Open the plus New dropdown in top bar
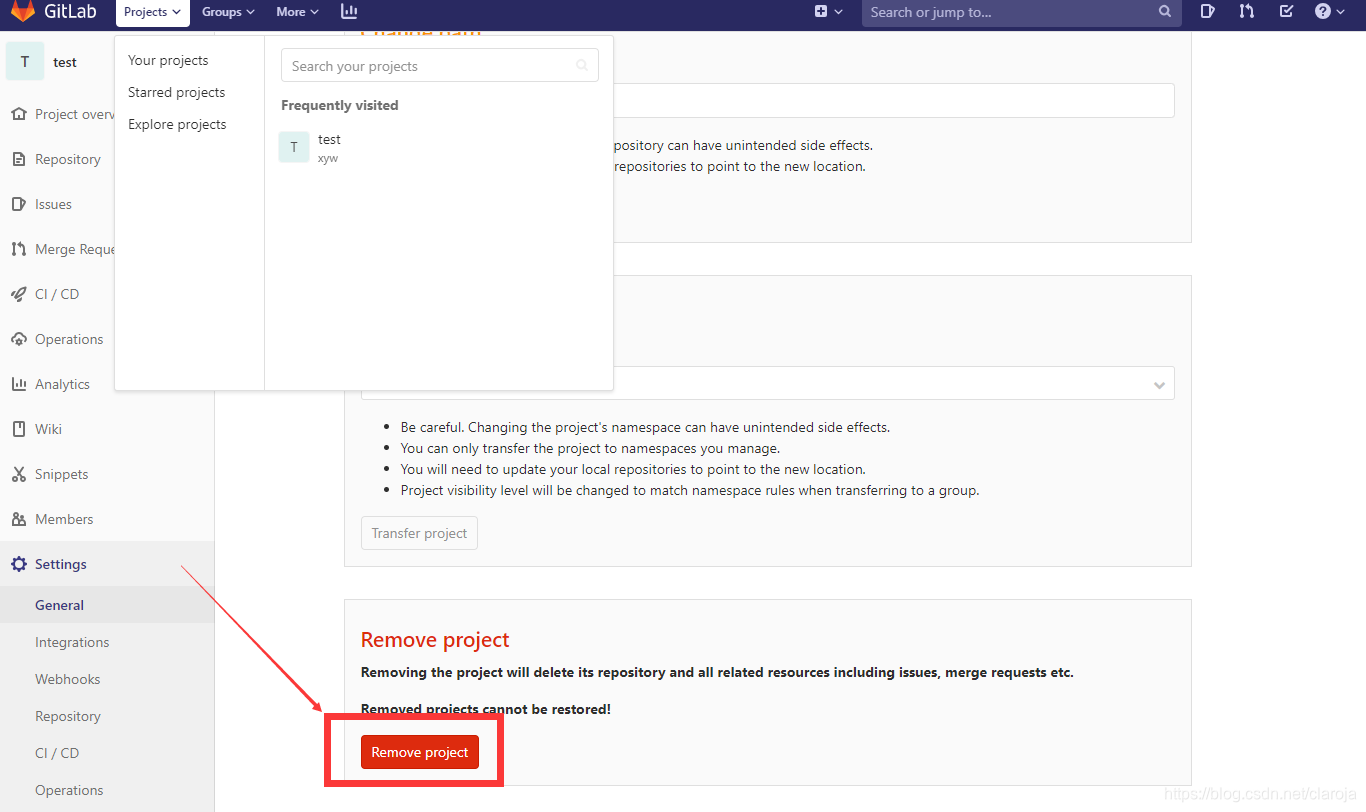This screenshot has width=1366, height=812. click(x=829, y=12)
